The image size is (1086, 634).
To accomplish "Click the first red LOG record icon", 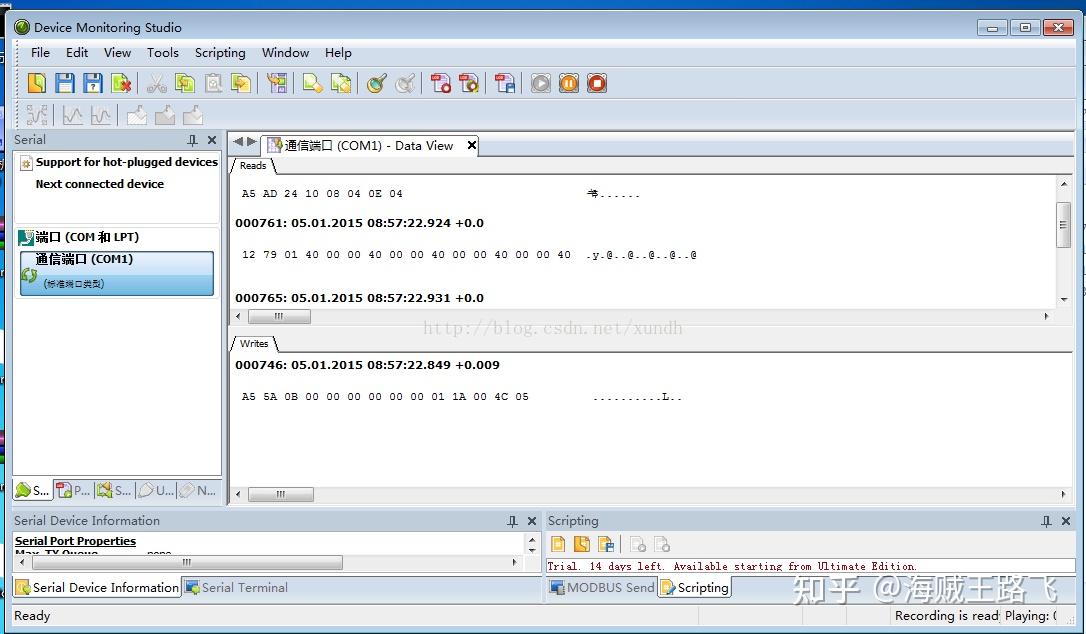I will (x=440, y=83).
